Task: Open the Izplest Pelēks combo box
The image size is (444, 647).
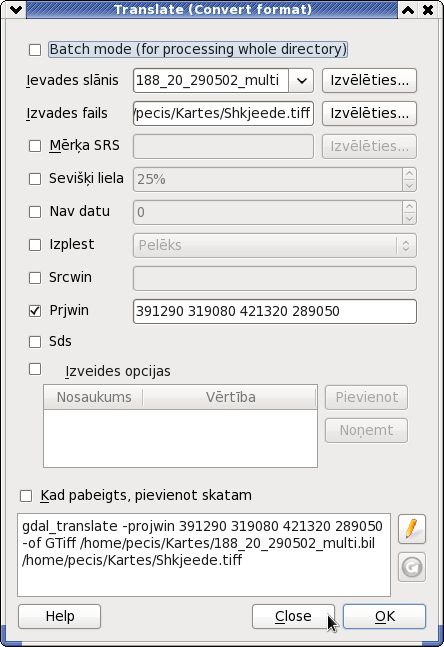Action: tap(275, 245)
